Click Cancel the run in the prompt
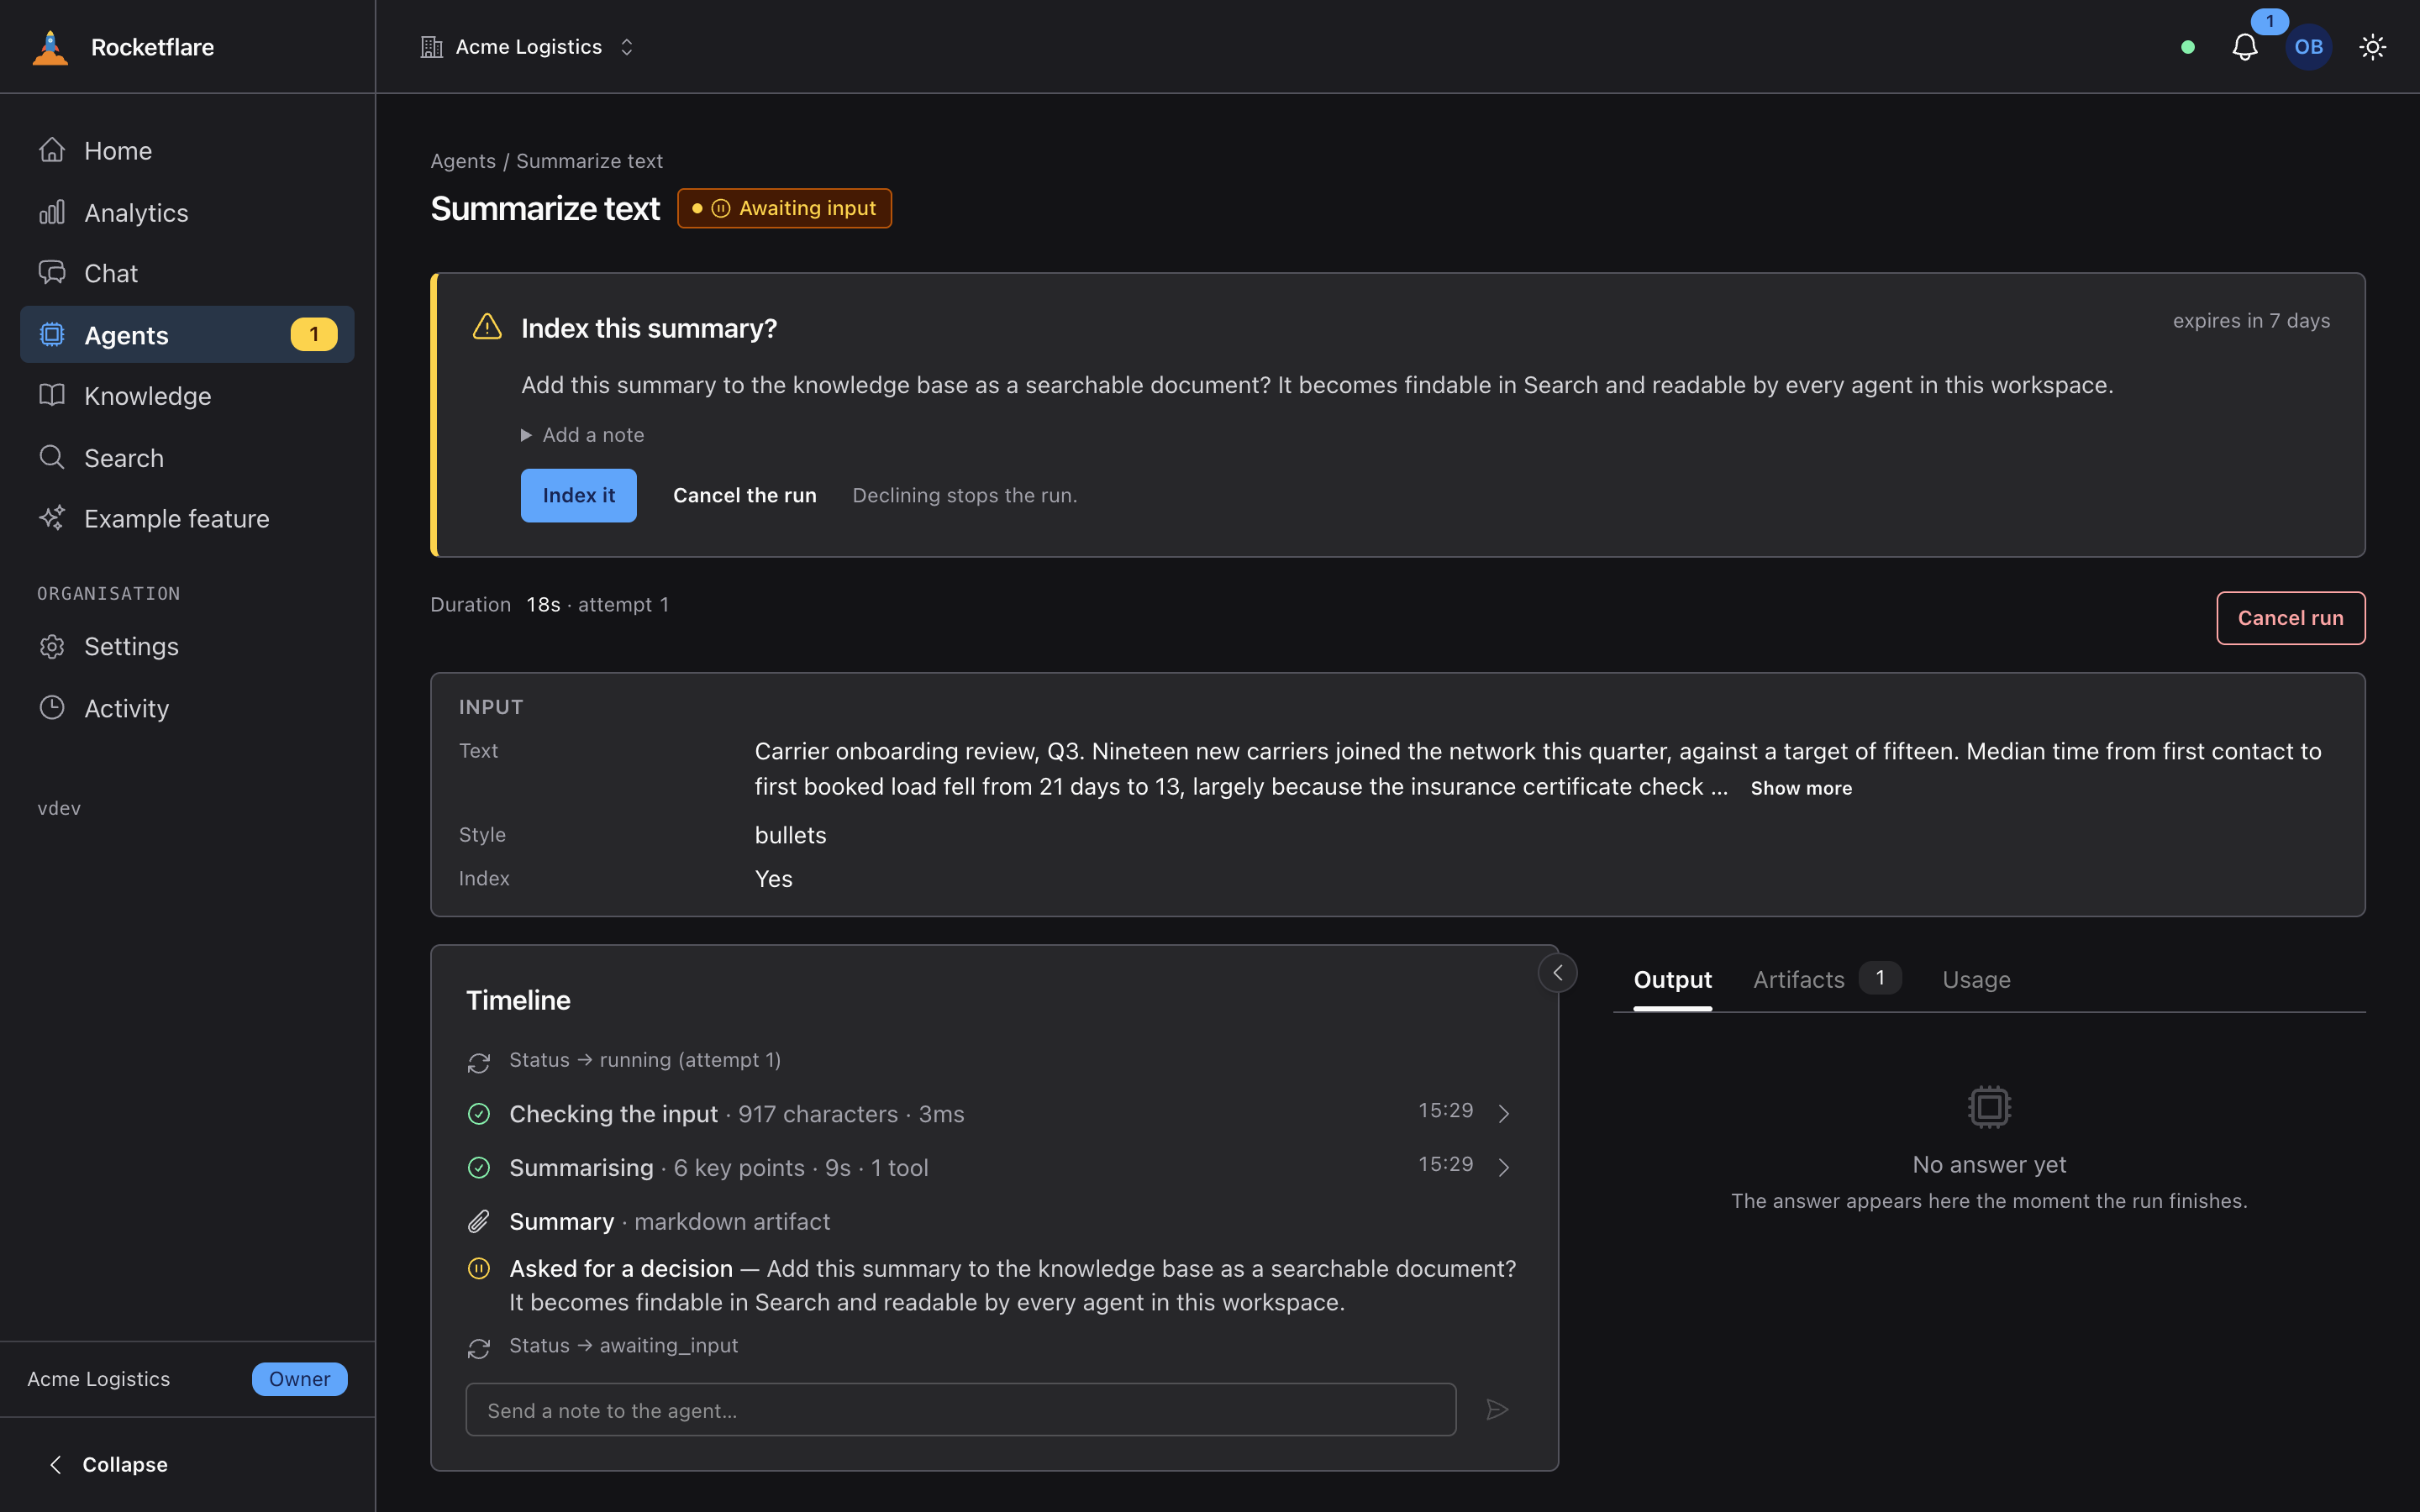 pos(744,495)
